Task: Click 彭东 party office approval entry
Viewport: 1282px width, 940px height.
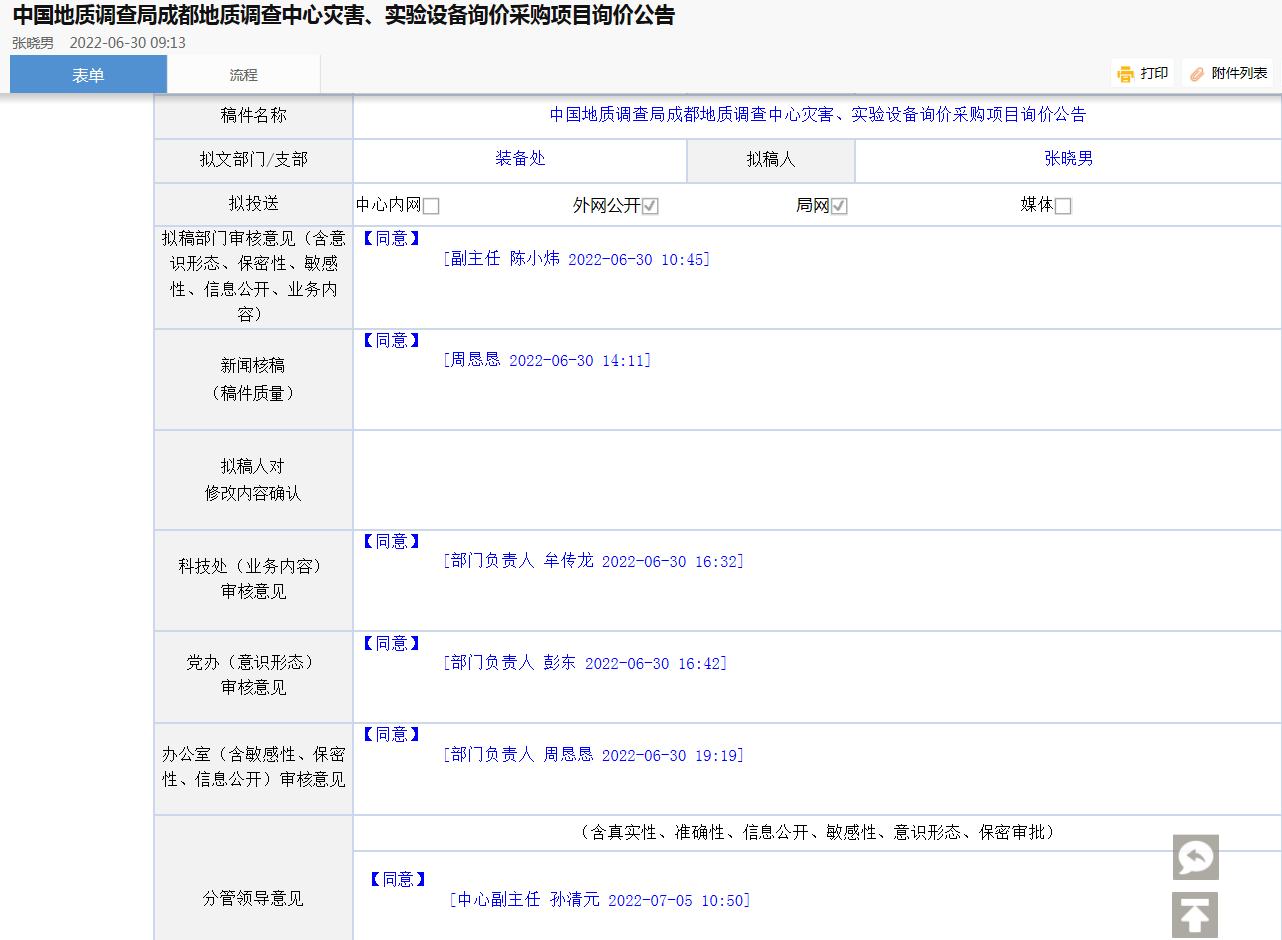Action: [x=585, y=663]
